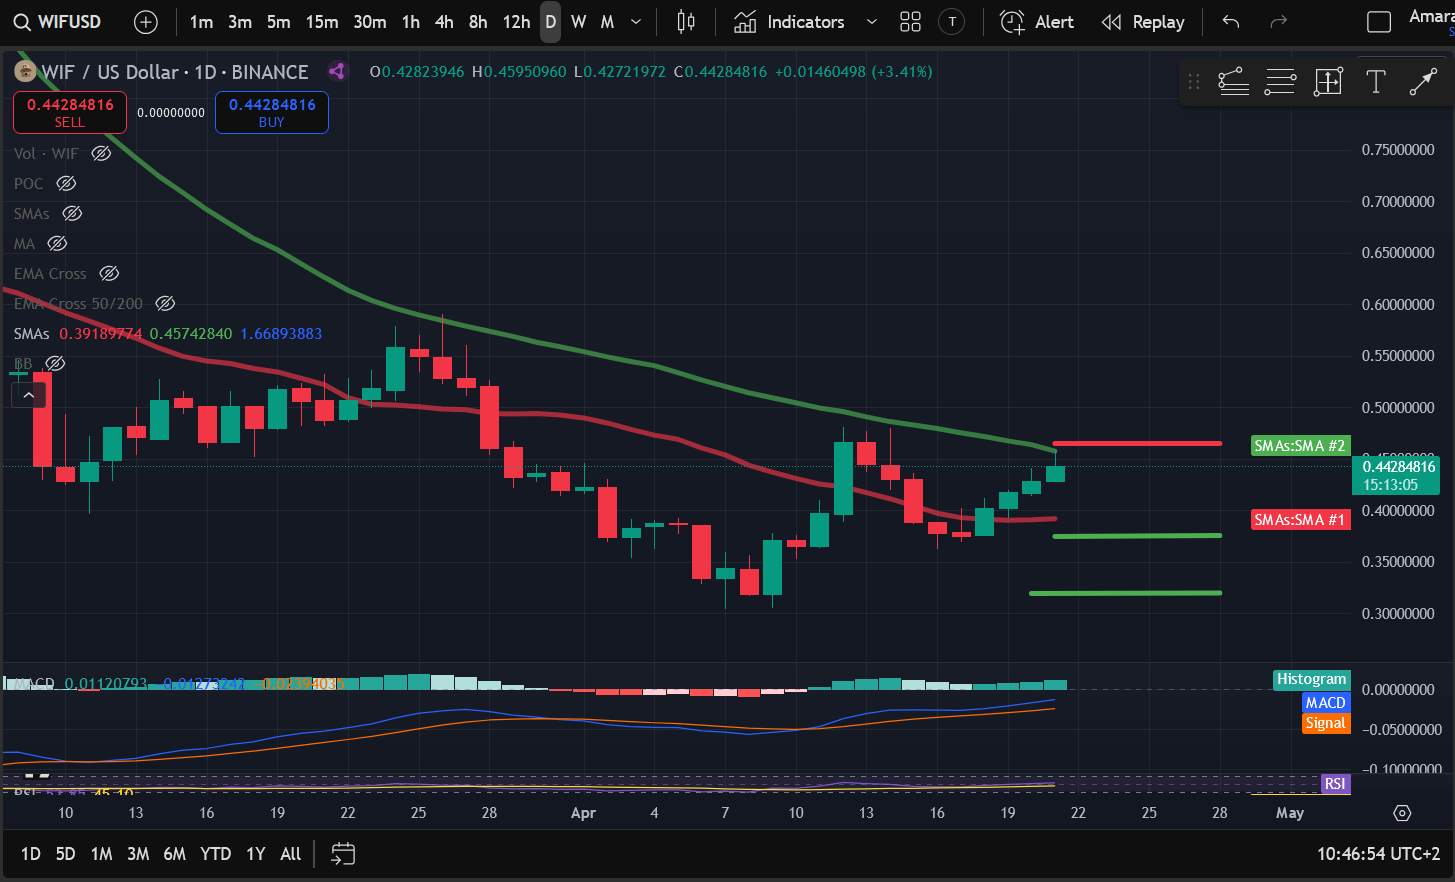Unhide the EMA Cross indicator
Image resolution: width=1455 pixels, height=882 pixels.
coord(109,274)
